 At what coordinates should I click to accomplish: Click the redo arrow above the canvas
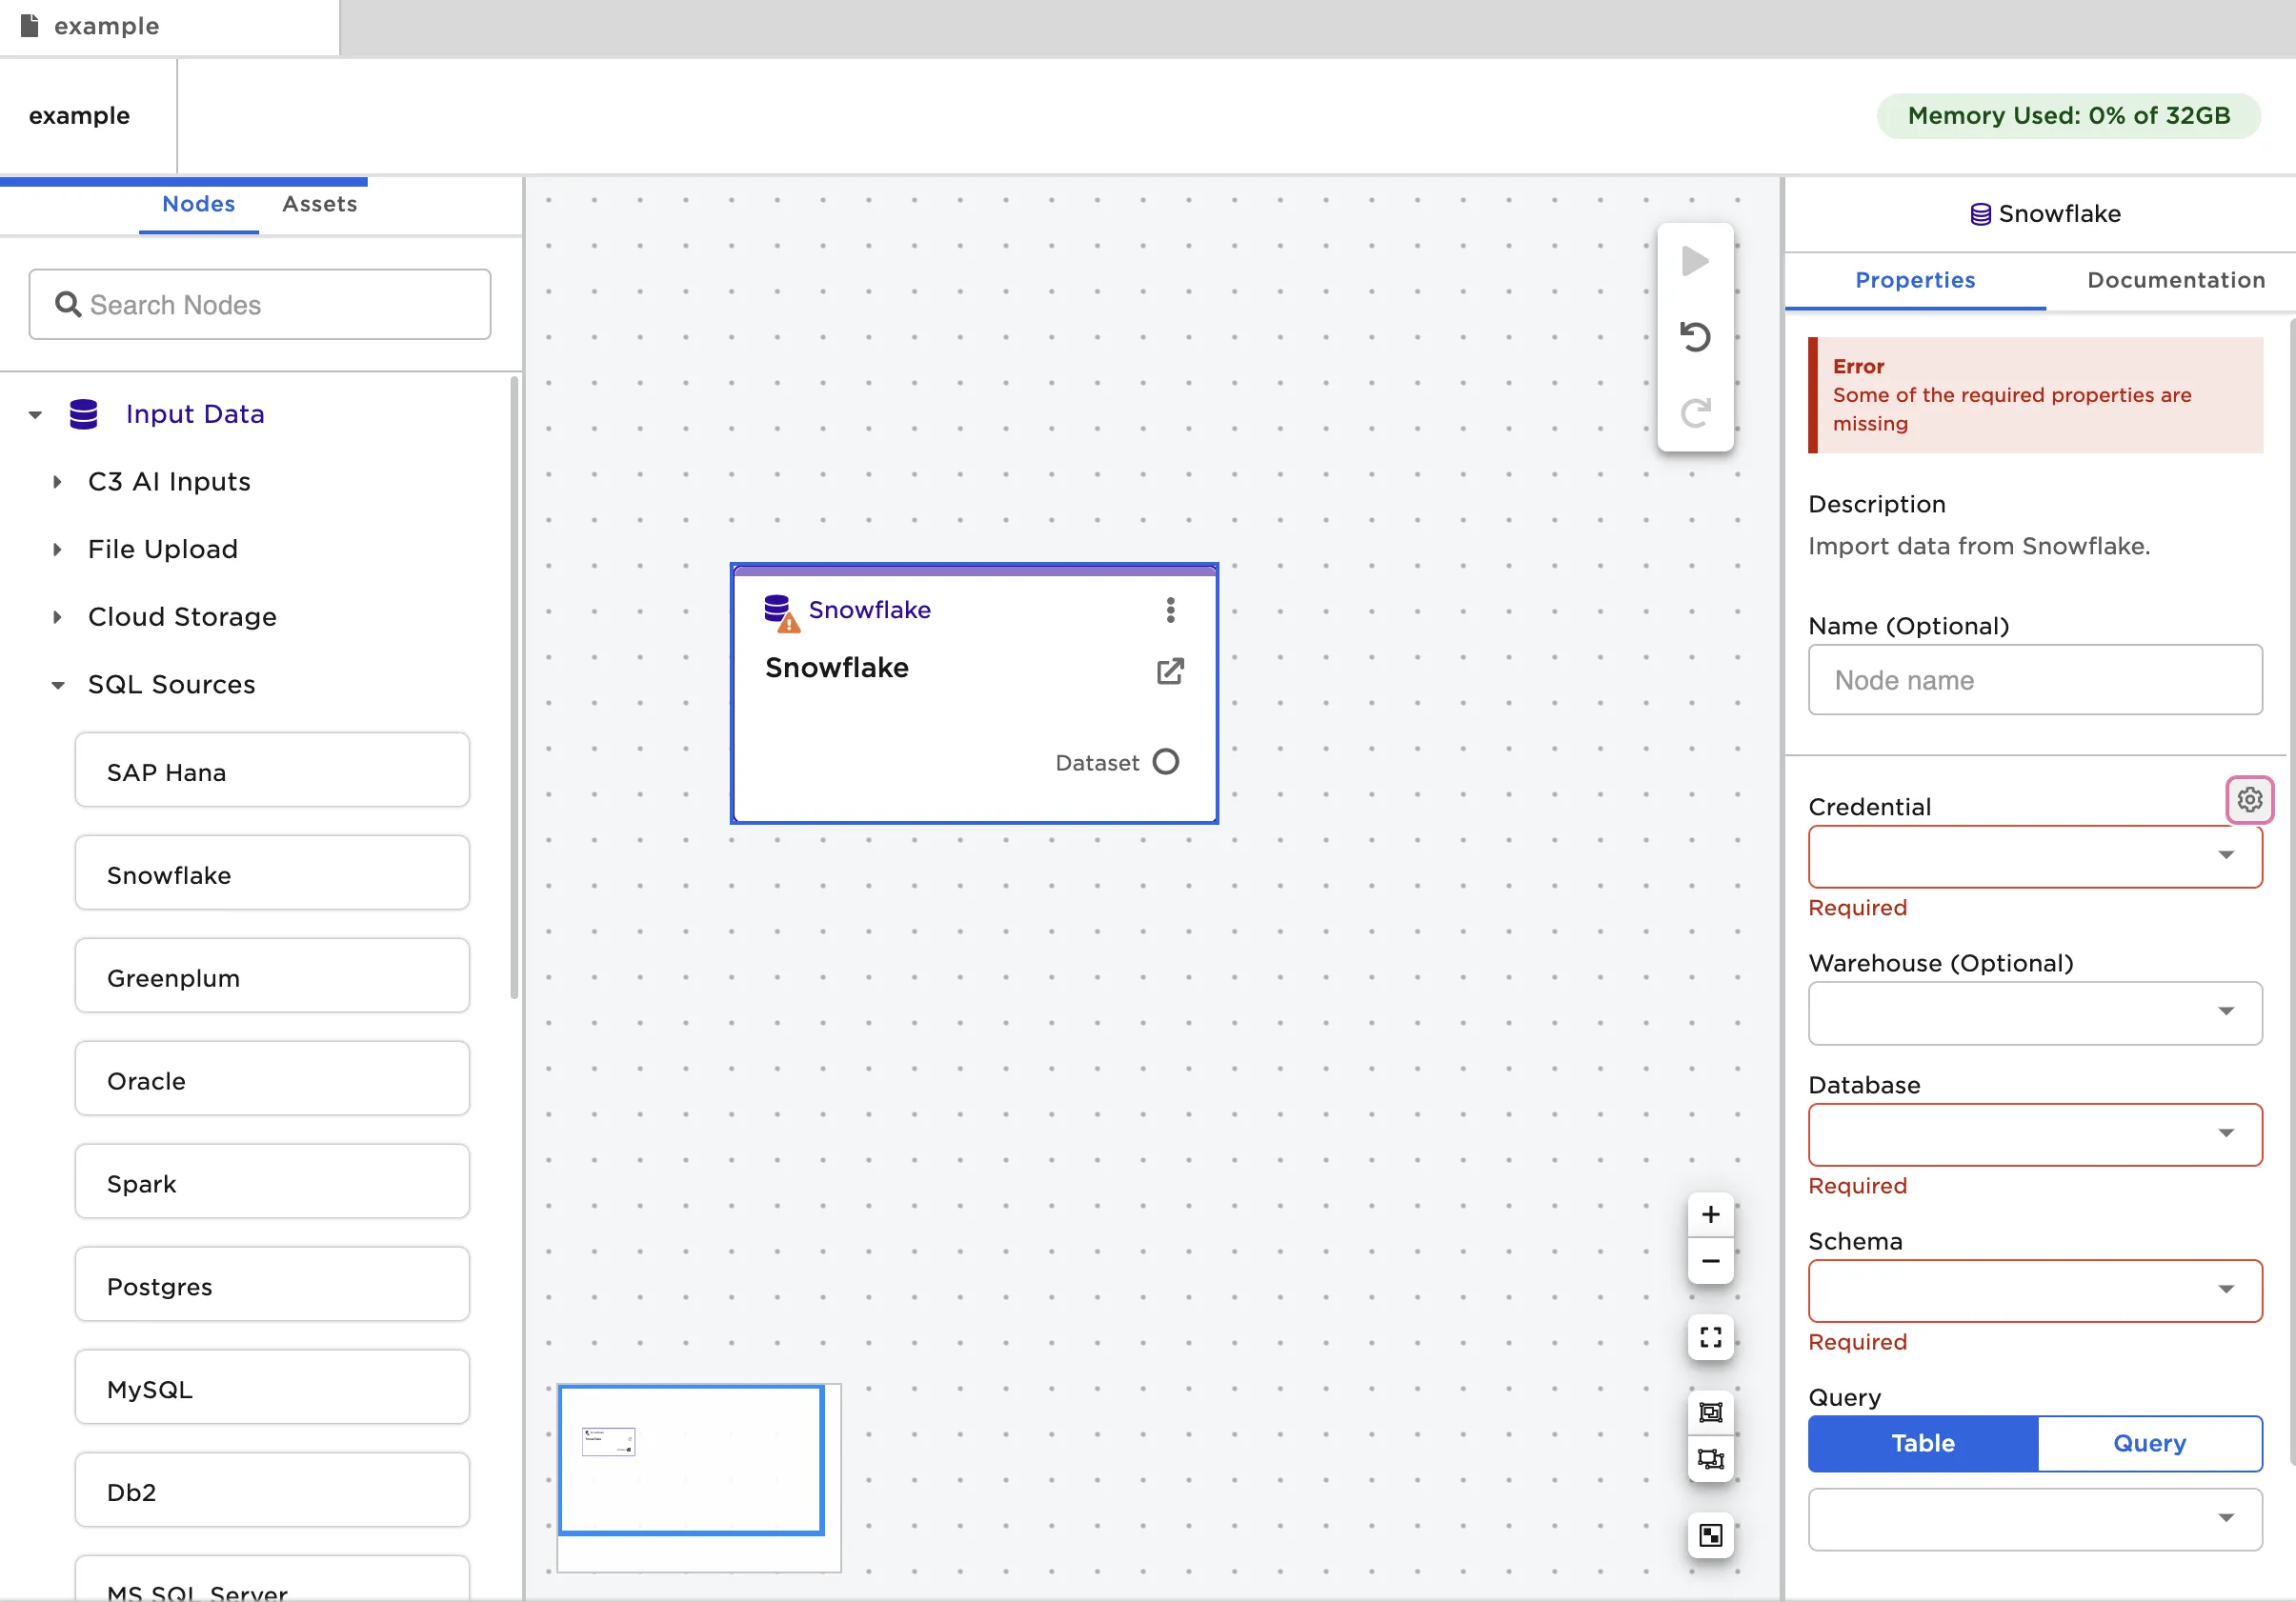click(1694, 412)
